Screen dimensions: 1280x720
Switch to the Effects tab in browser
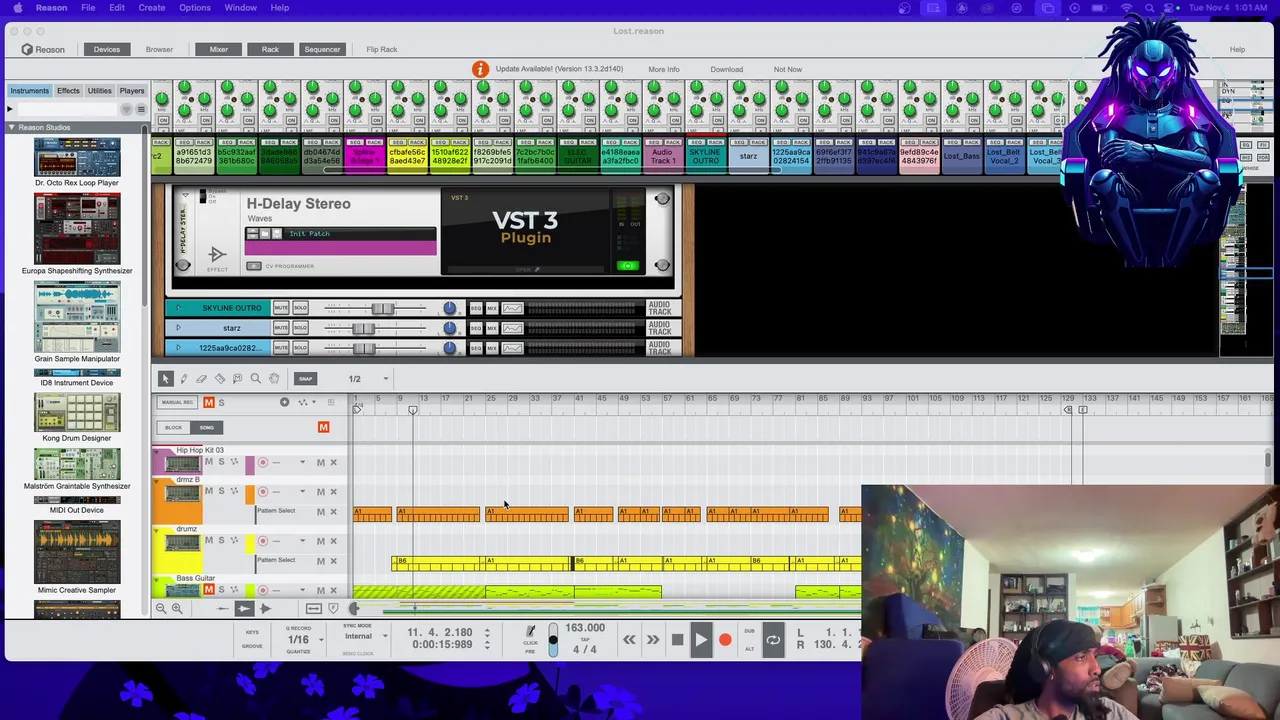point(68,91)
